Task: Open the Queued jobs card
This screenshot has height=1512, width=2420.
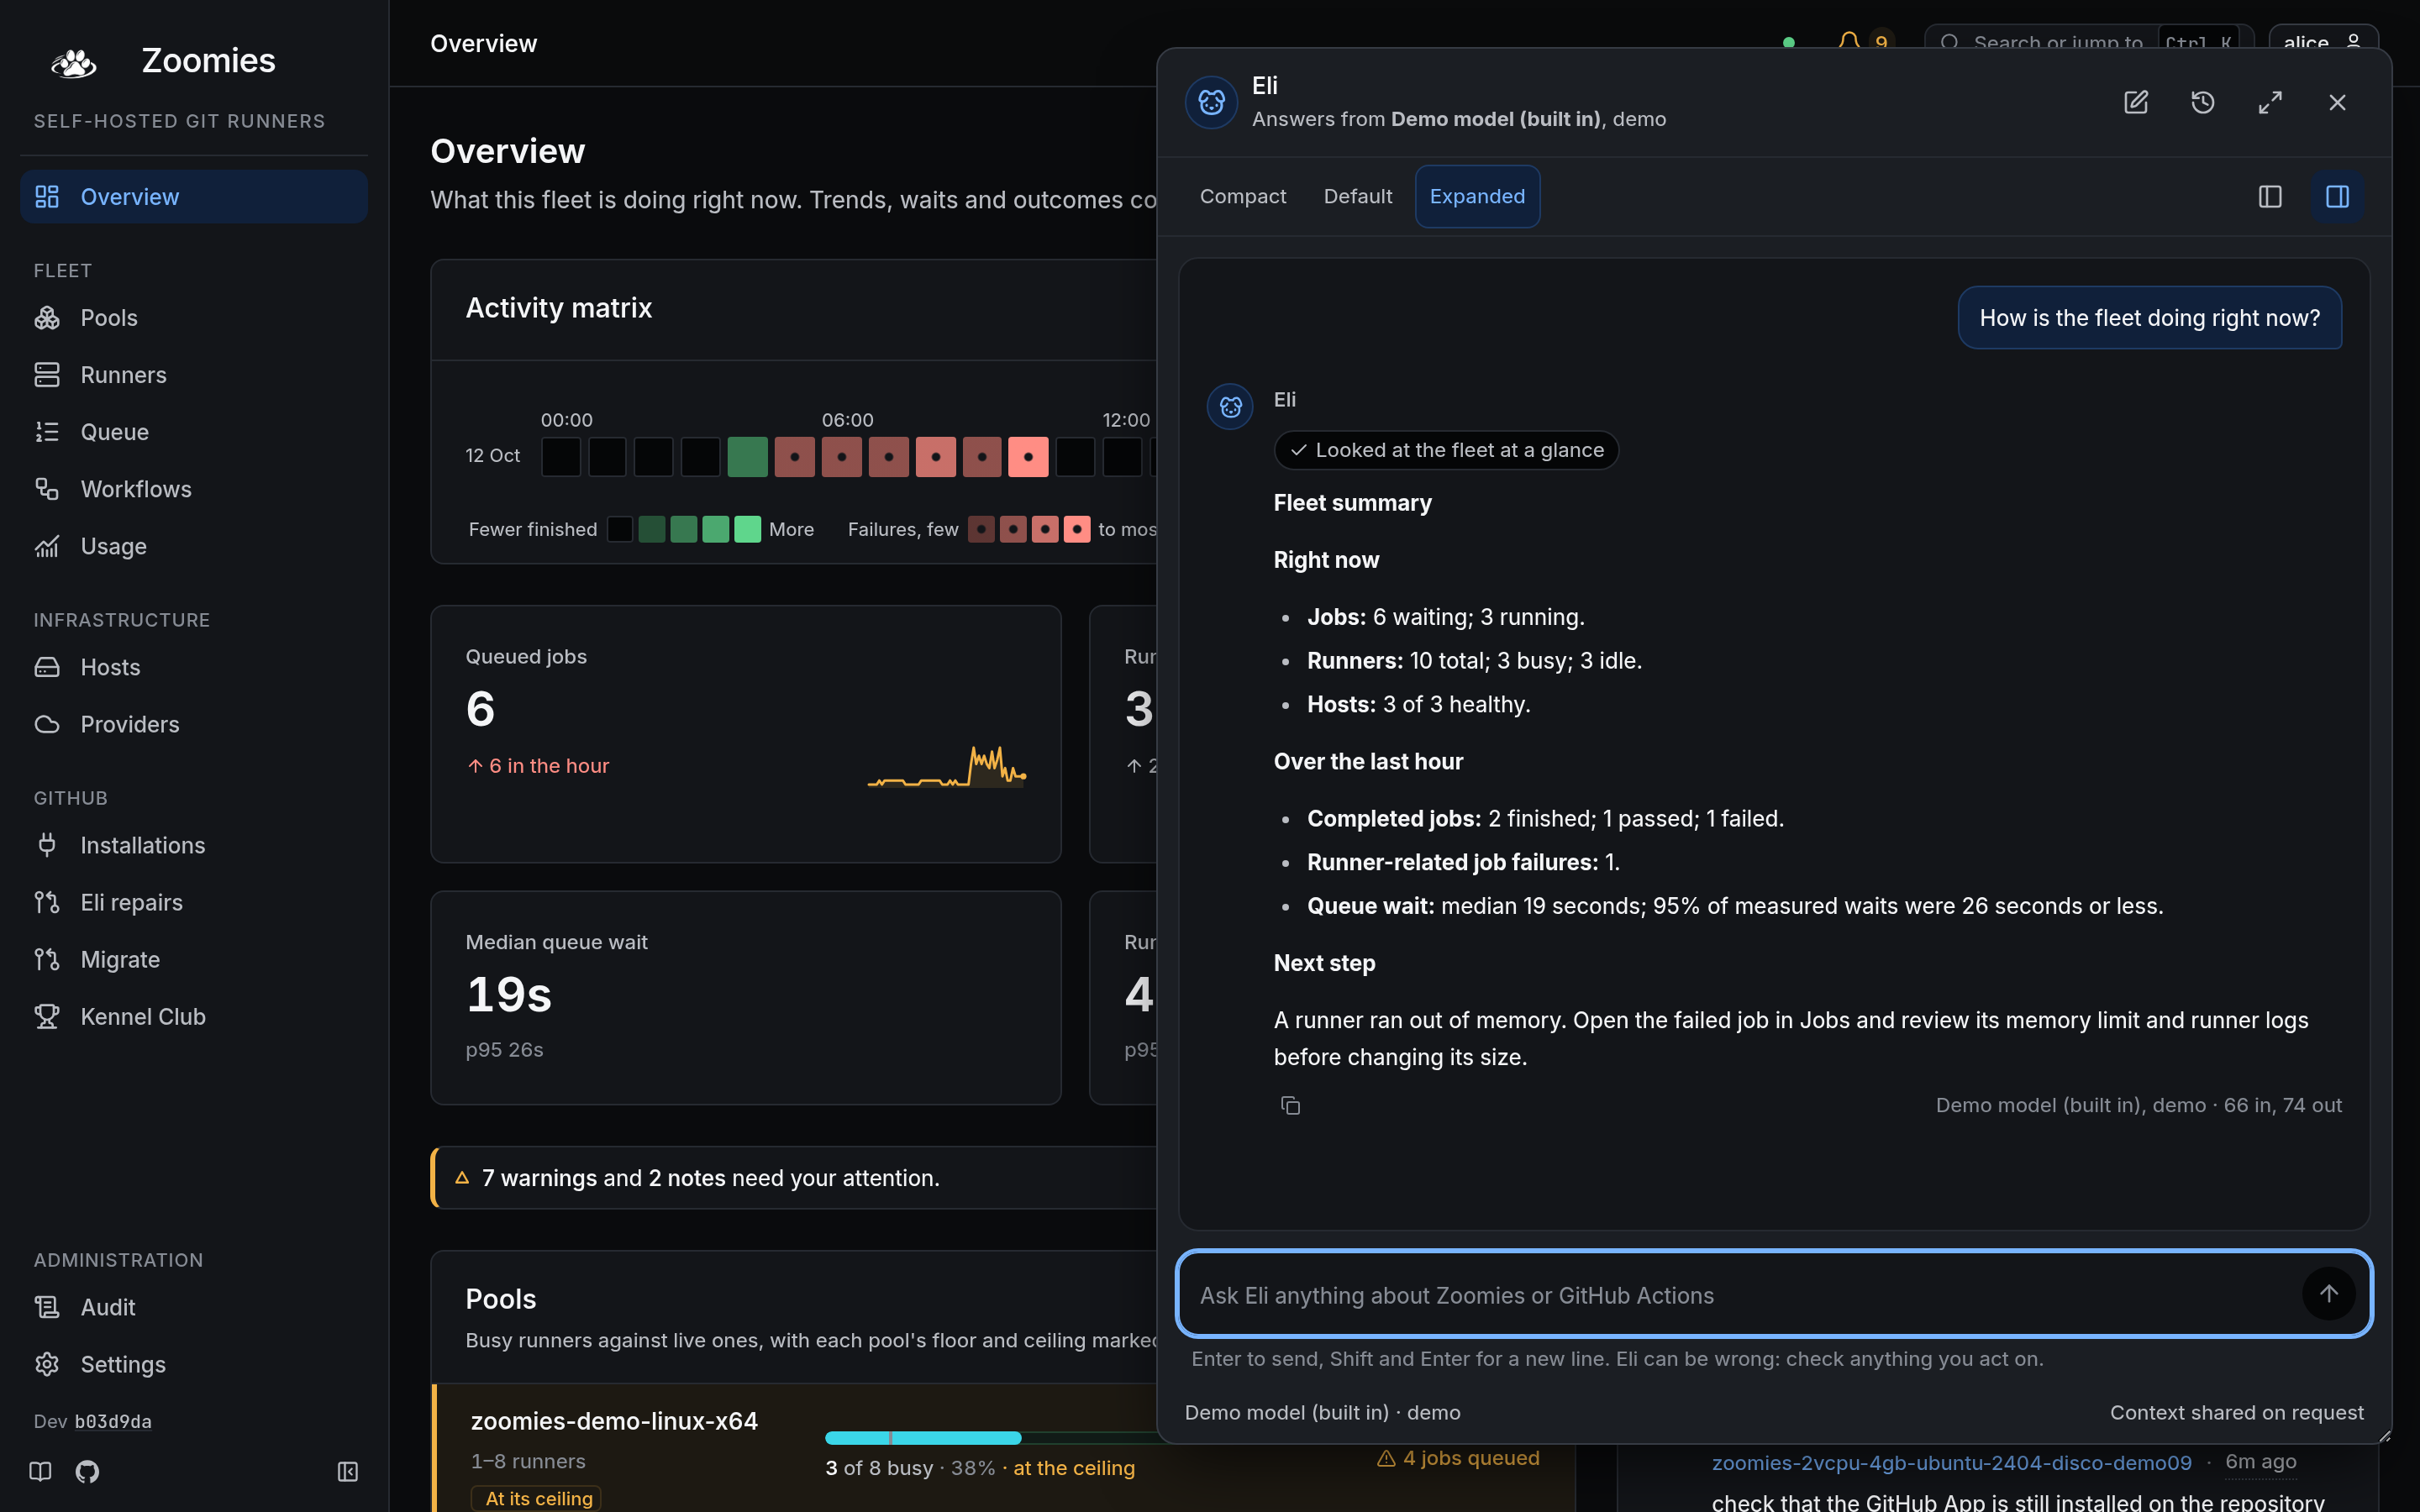Action: point(745,734)
